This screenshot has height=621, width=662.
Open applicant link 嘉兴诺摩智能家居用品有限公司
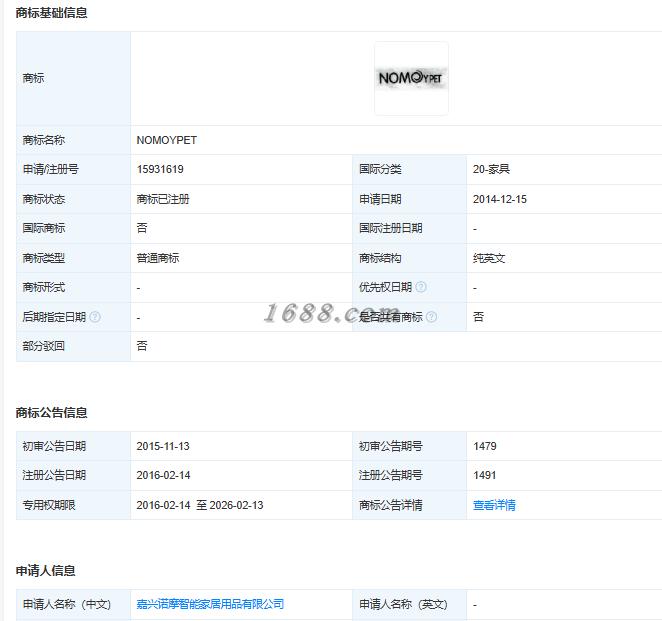[210, 604]
